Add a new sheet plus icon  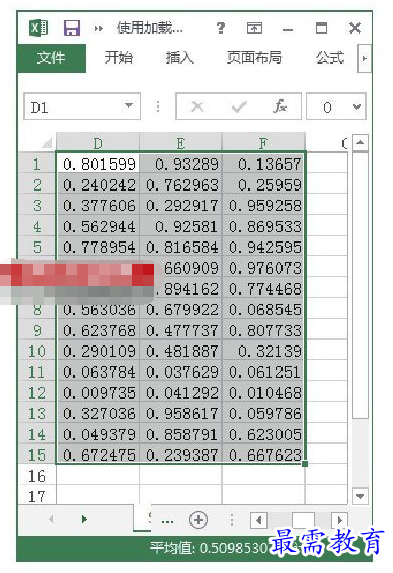pos(199,519)
